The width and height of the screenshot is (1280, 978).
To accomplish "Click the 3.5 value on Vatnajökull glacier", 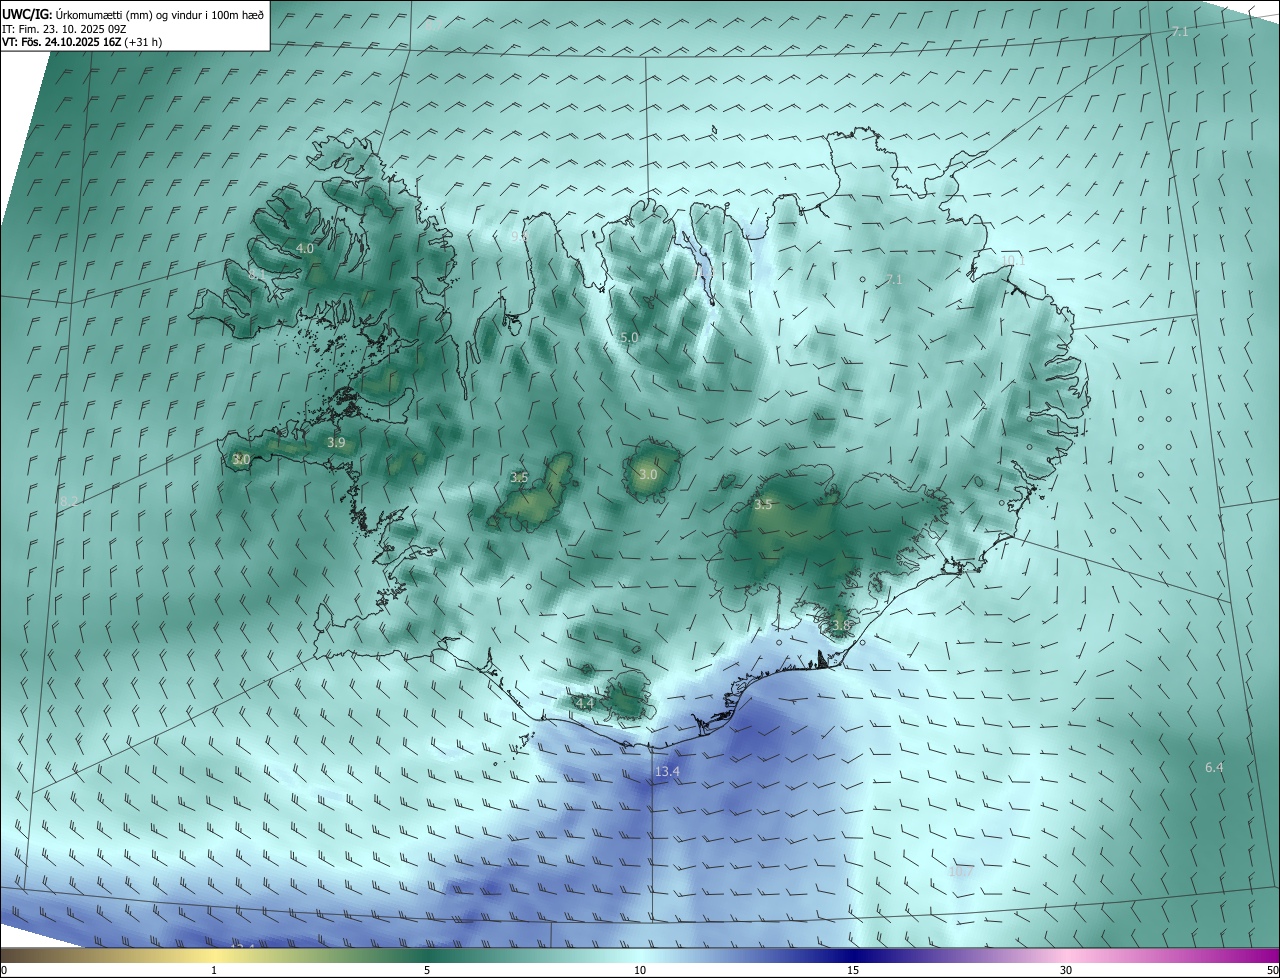I will [763, 505].
